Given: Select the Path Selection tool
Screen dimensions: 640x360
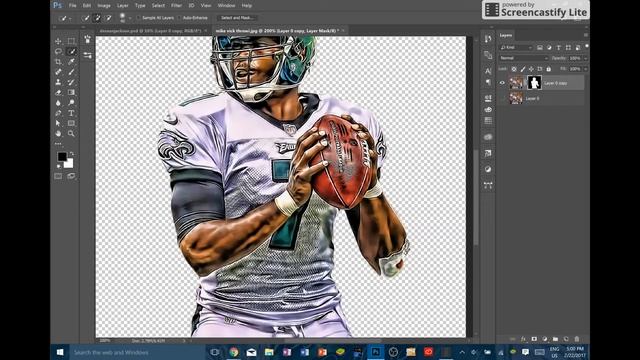Looking at the screenshot, I should coord(58,123).
